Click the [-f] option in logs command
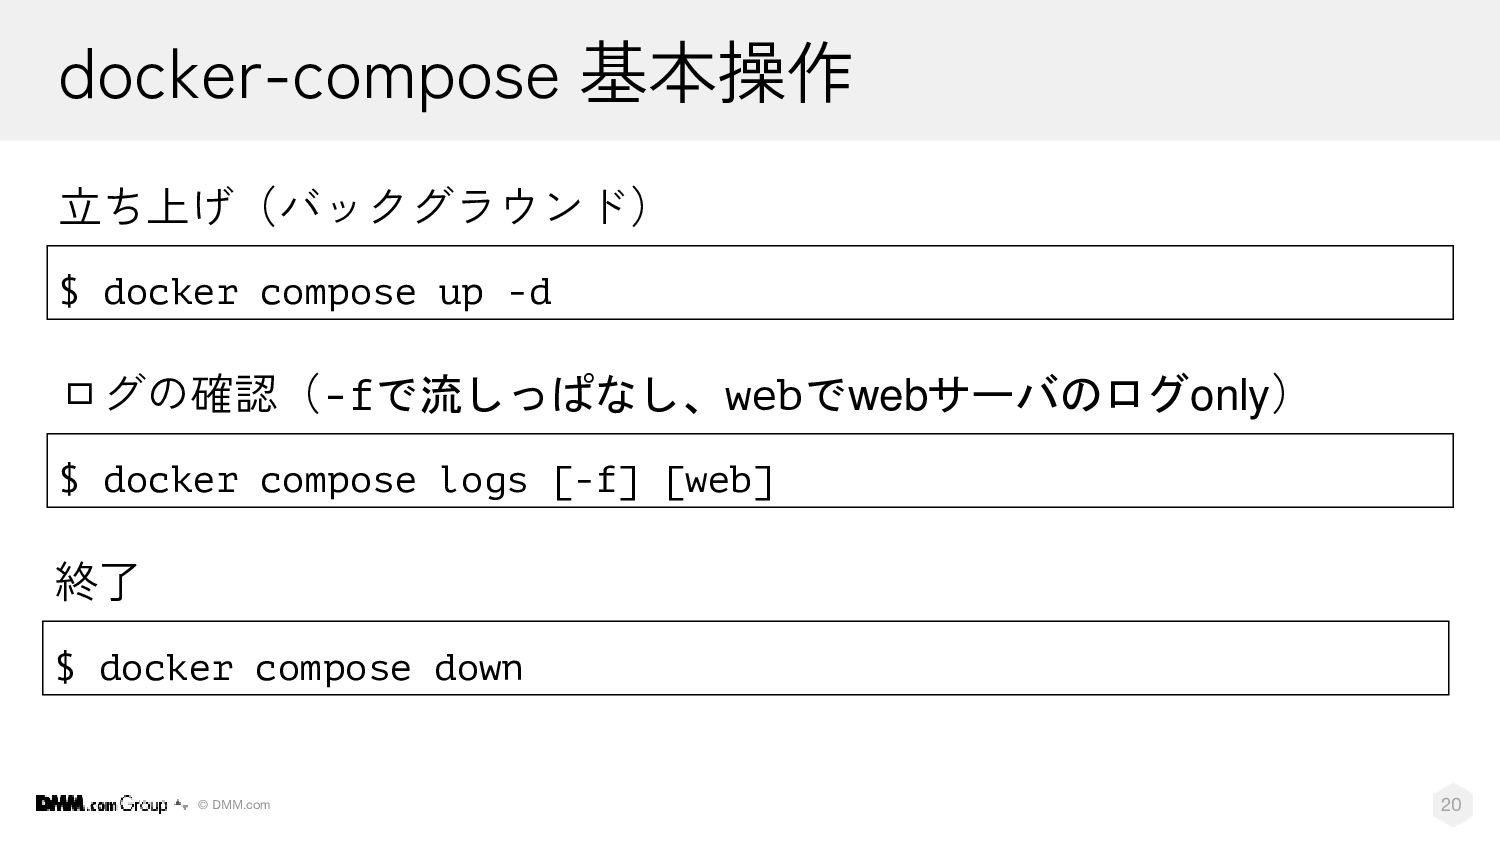 click(x=596, y=481)
